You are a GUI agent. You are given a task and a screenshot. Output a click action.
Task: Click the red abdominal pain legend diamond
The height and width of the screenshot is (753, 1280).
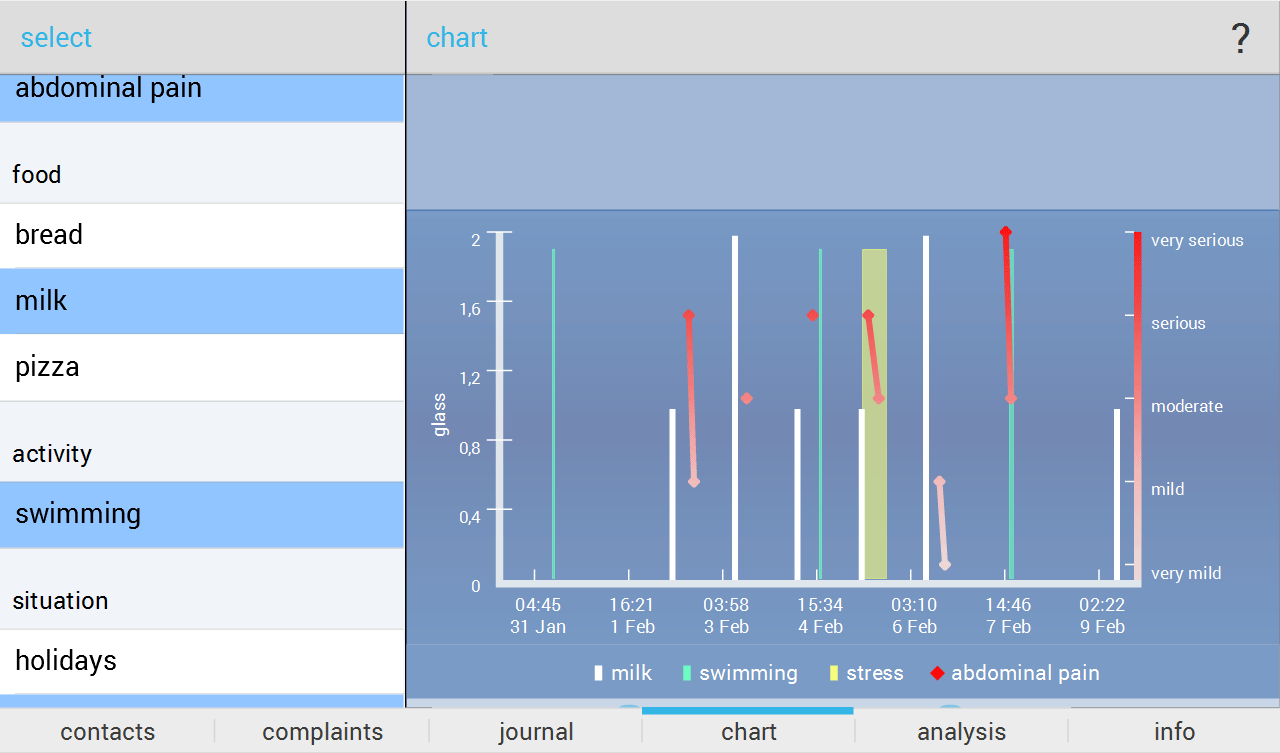(x=937, y=673)
